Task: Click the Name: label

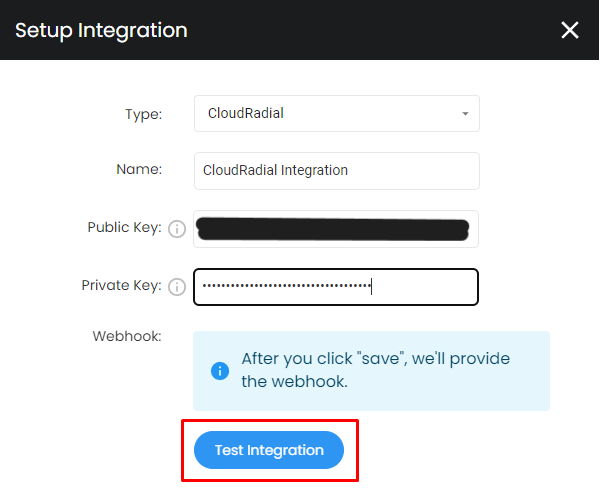Action: (x=139, y=169)
